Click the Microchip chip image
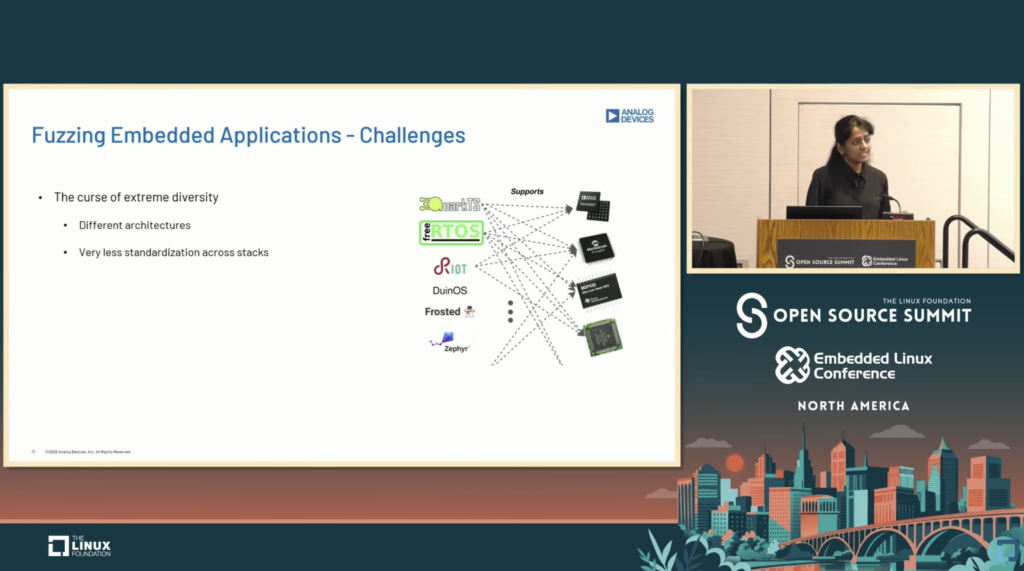 (596, 248)
